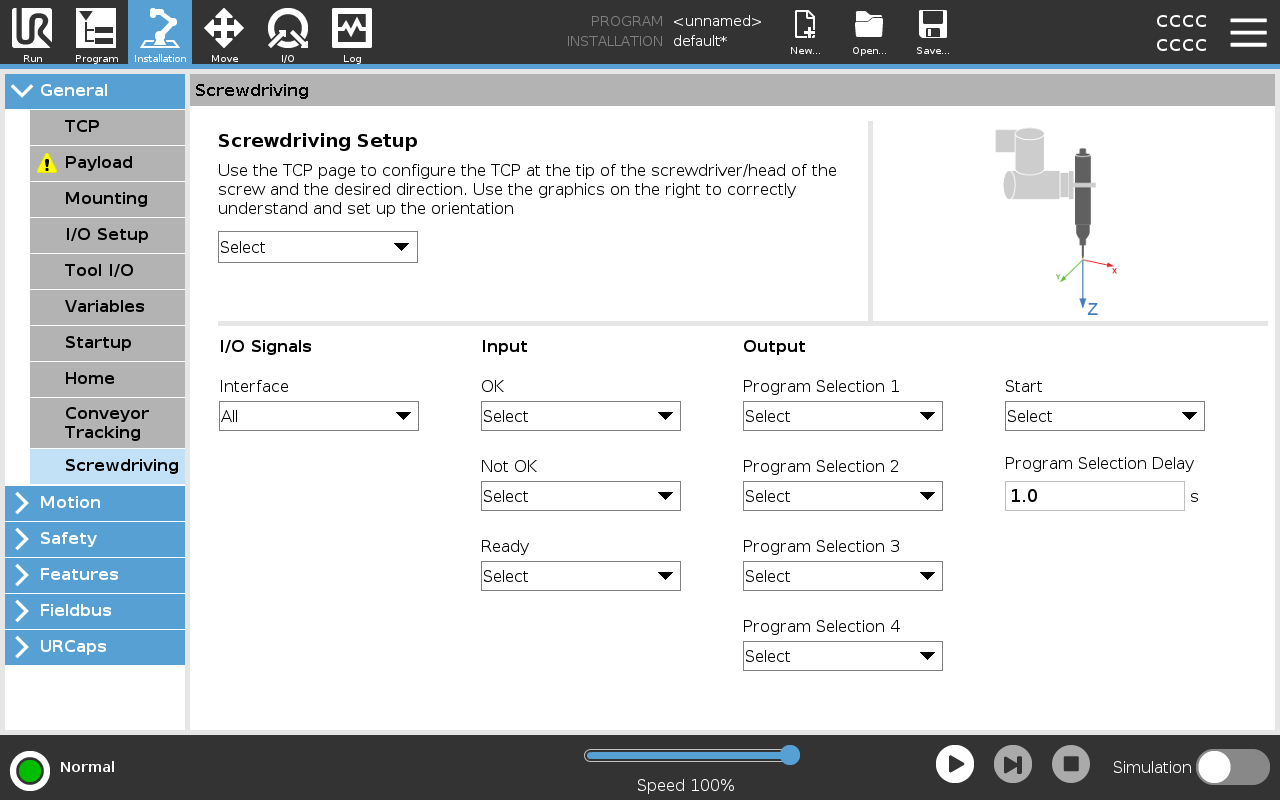Open the hamburger menu icon
Image resolution: width=1280 pixels, height=800 pixels.
[x=1248, y=32]
